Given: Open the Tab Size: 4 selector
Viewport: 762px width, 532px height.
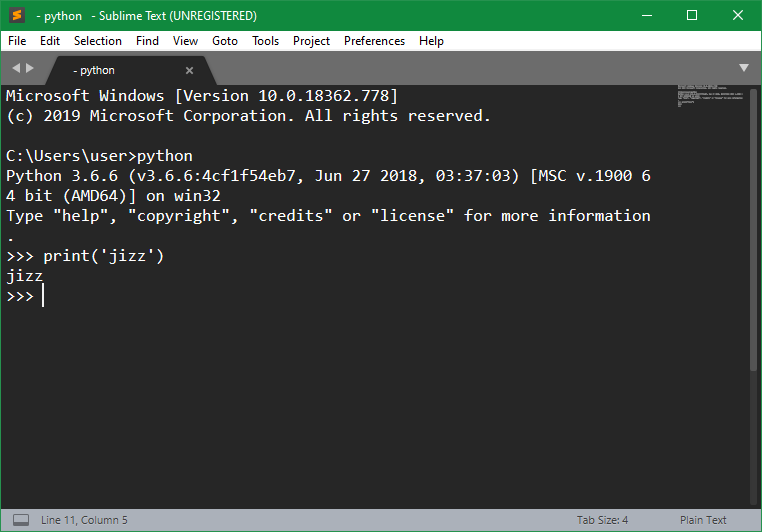Looking at the screenshot, I should (602, 520).
